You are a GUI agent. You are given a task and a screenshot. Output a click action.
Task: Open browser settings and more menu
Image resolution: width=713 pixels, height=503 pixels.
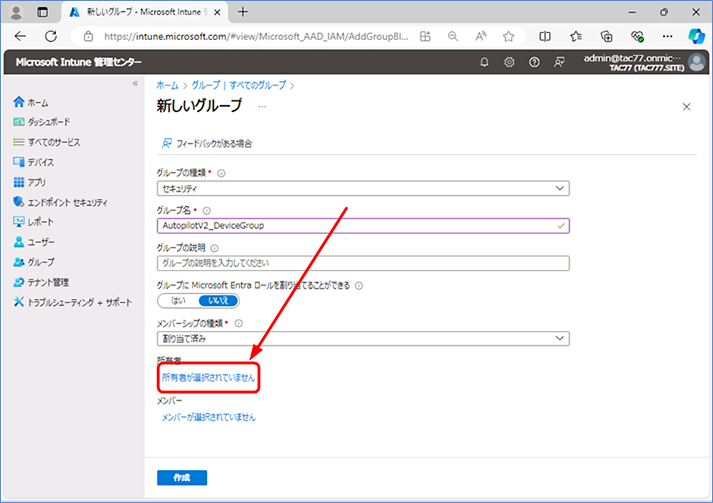(667, 36)
